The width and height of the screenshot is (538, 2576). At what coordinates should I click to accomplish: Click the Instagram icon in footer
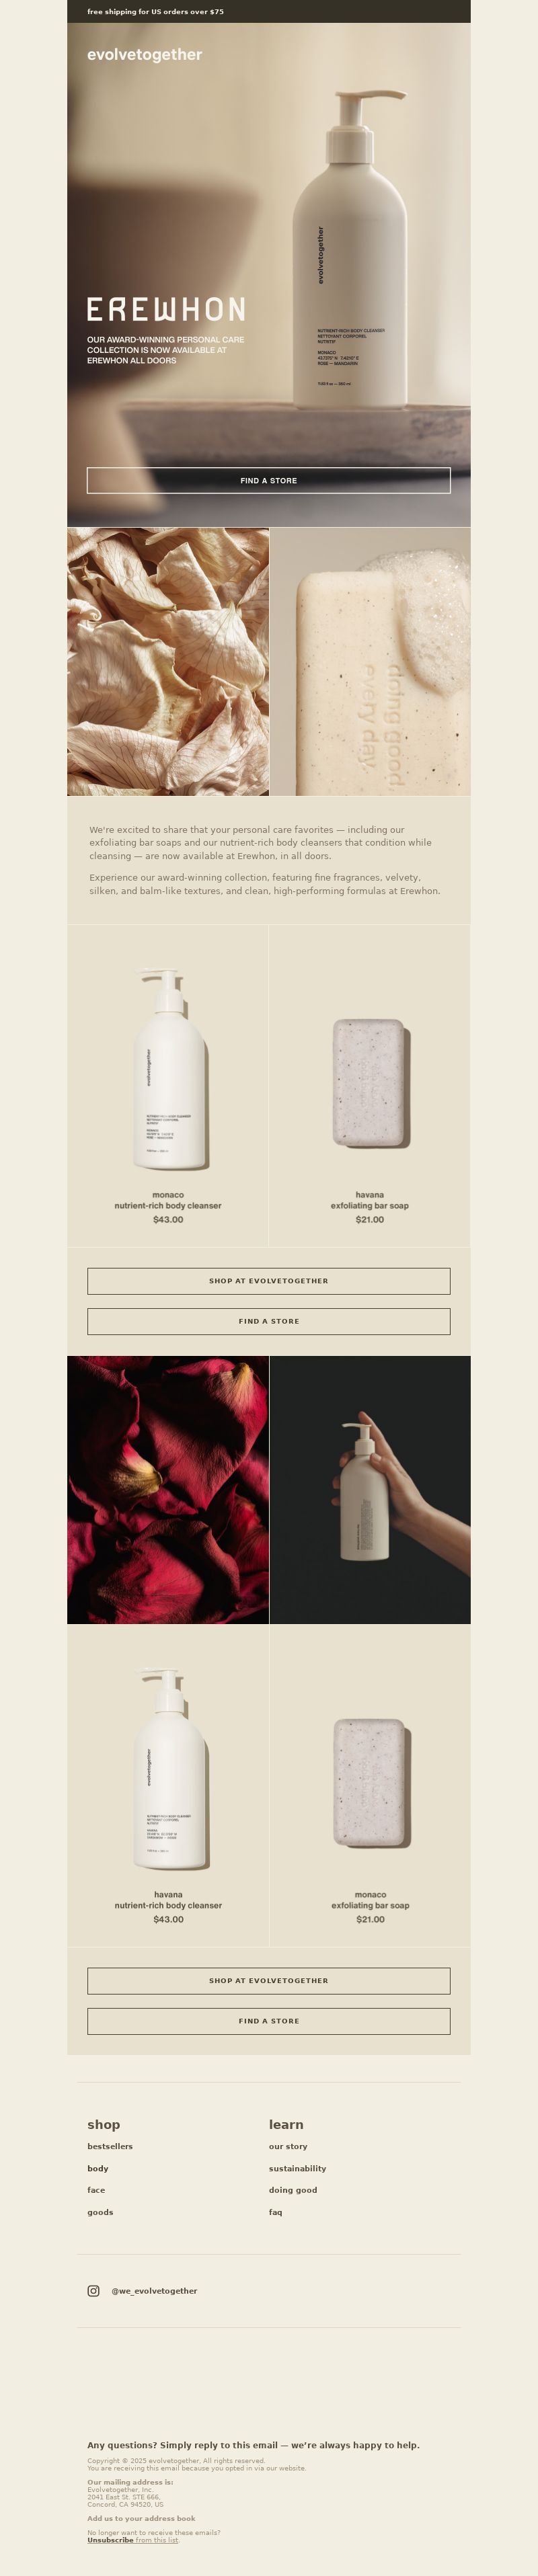93,2290
